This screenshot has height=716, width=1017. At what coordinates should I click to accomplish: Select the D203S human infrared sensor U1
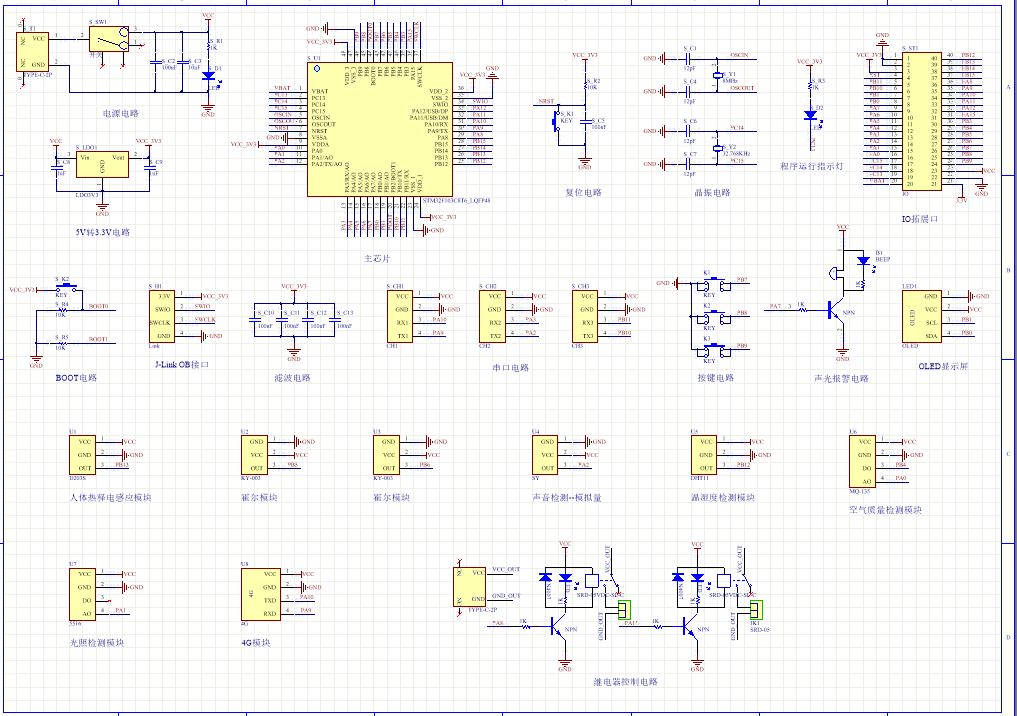click(83, 455)
